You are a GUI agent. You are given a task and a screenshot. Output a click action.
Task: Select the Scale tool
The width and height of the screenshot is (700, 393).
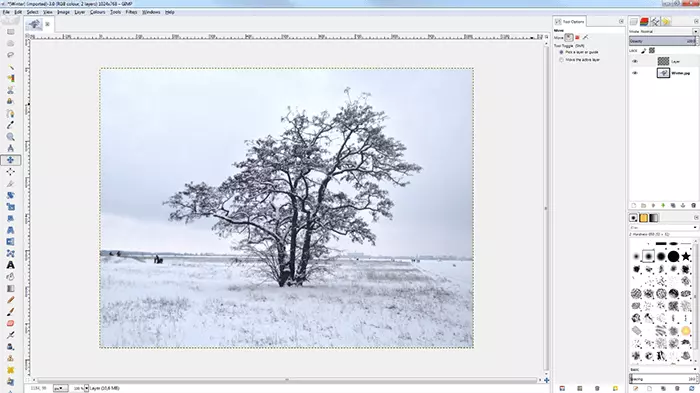(x=10, y=207)
